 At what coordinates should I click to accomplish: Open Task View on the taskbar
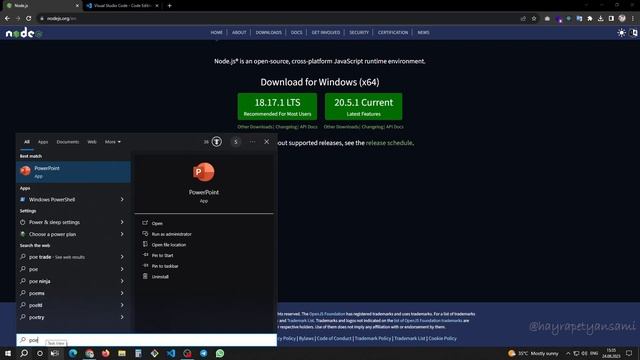(x=55, y=353)
